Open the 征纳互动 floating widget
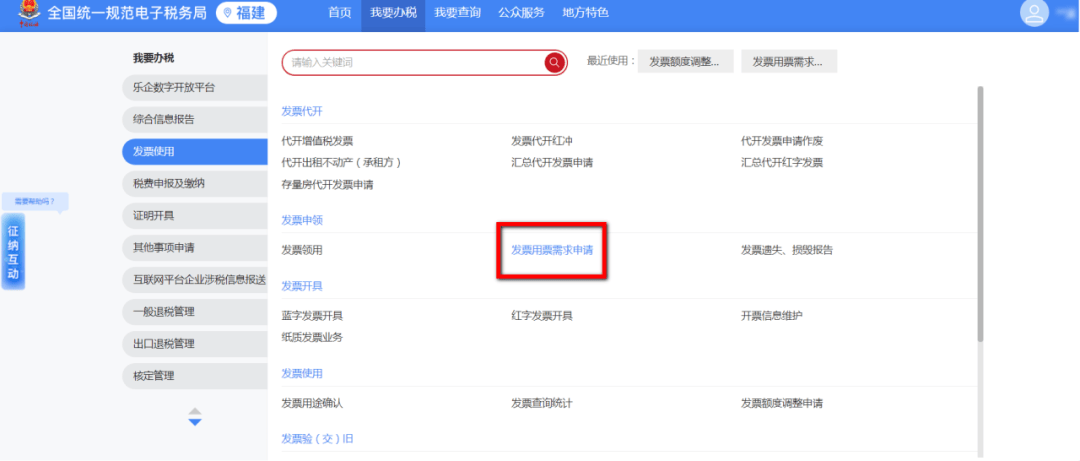Screen dimensions: 1080x461 [x=13, y=251]
